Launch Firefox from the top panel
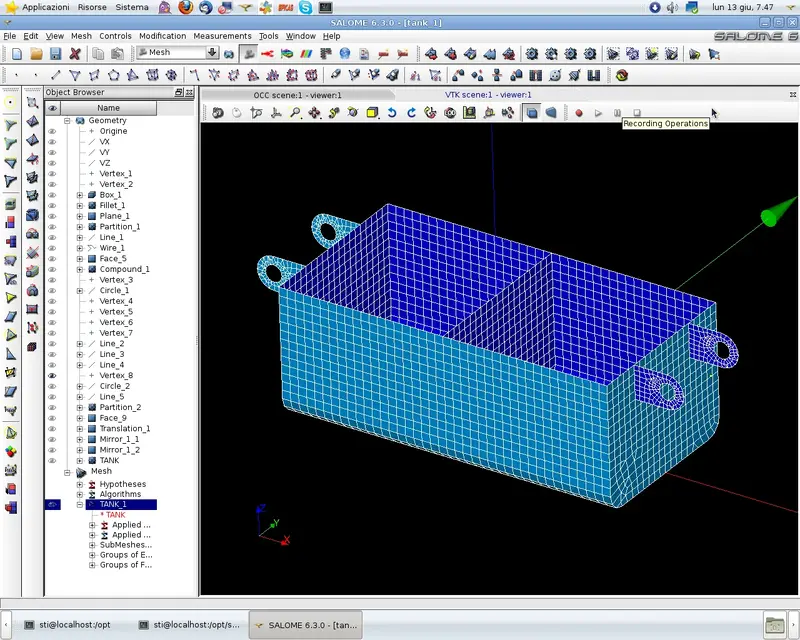The width and height of the screenshot is (800, 640). click(x=186, y=7)
